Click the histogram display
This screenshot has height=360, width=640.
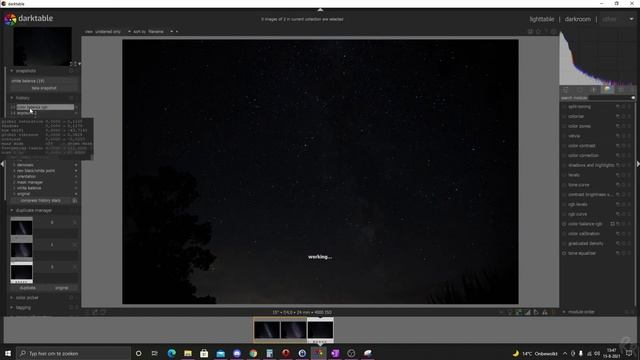click(598, 58)
